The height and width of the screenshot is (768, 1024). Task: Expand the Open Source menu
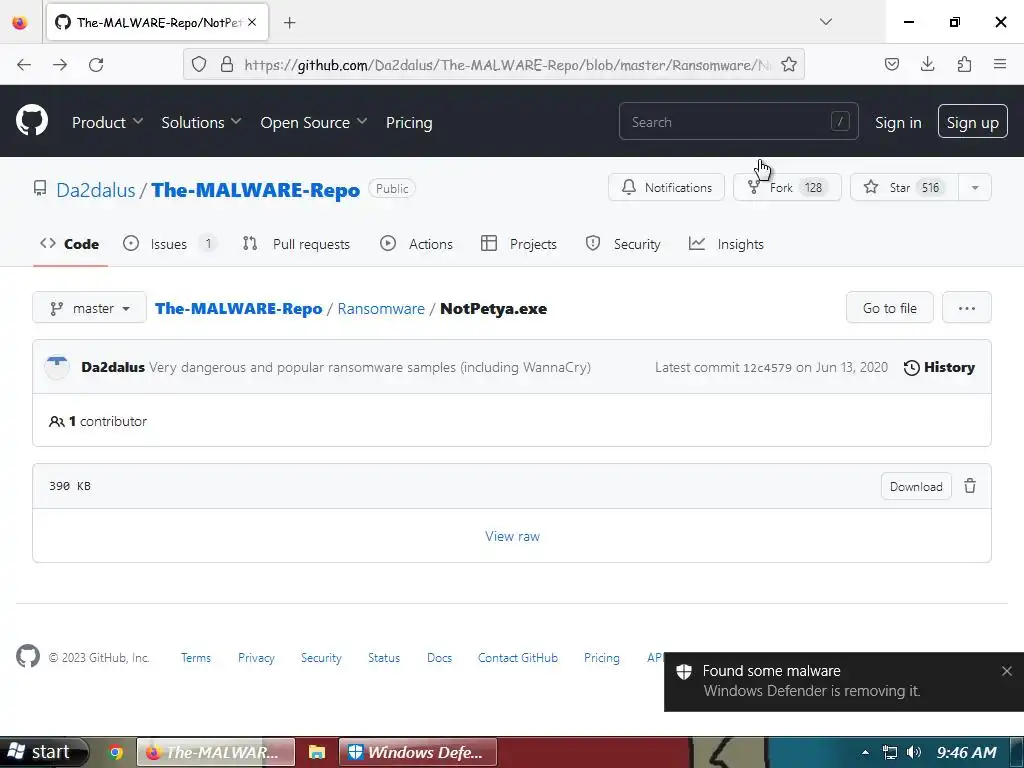click(x=313, y=122)
